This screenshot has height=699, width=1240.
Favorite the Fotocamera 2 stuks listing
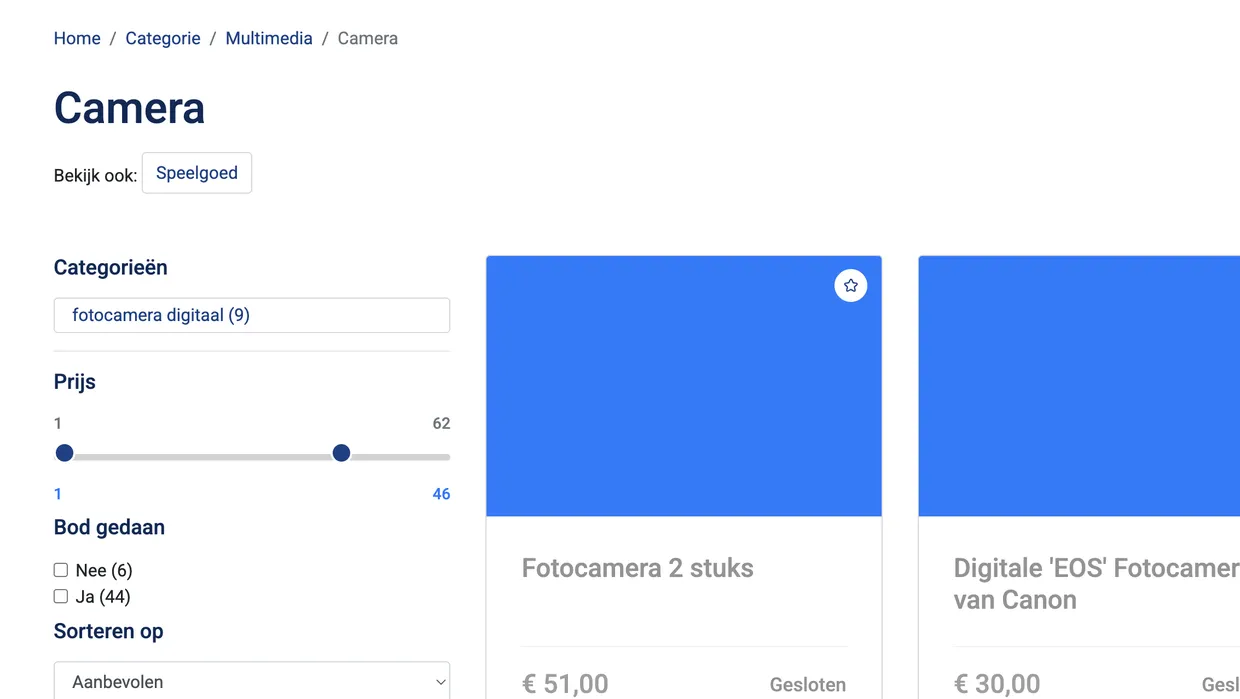pos(850,285)
